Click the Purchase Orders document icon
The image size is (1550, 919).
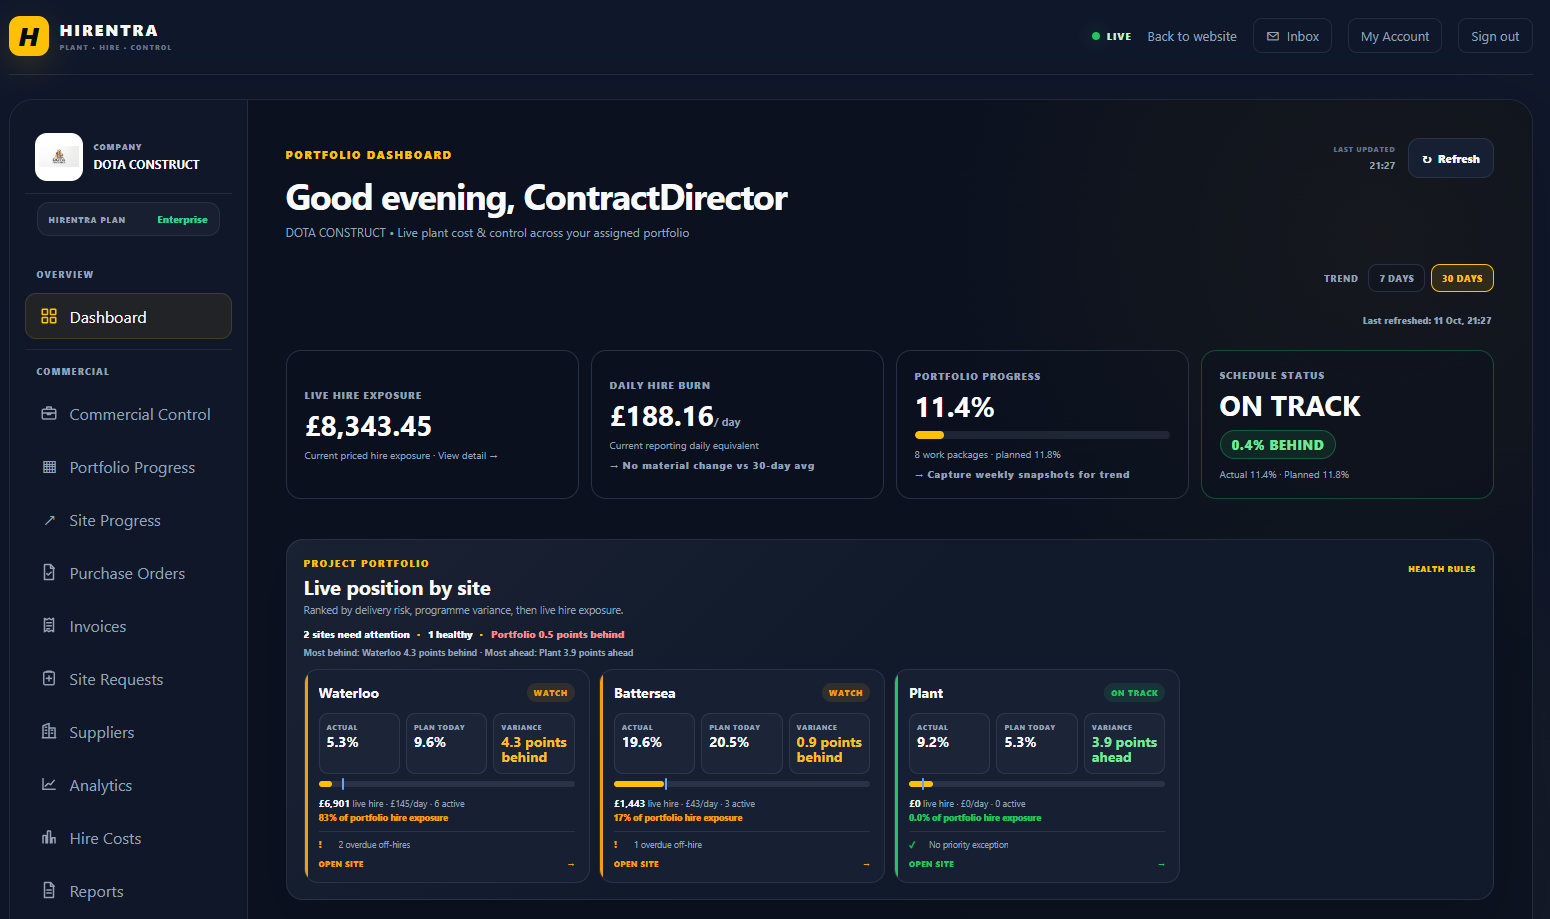click(x=49, y=573)
